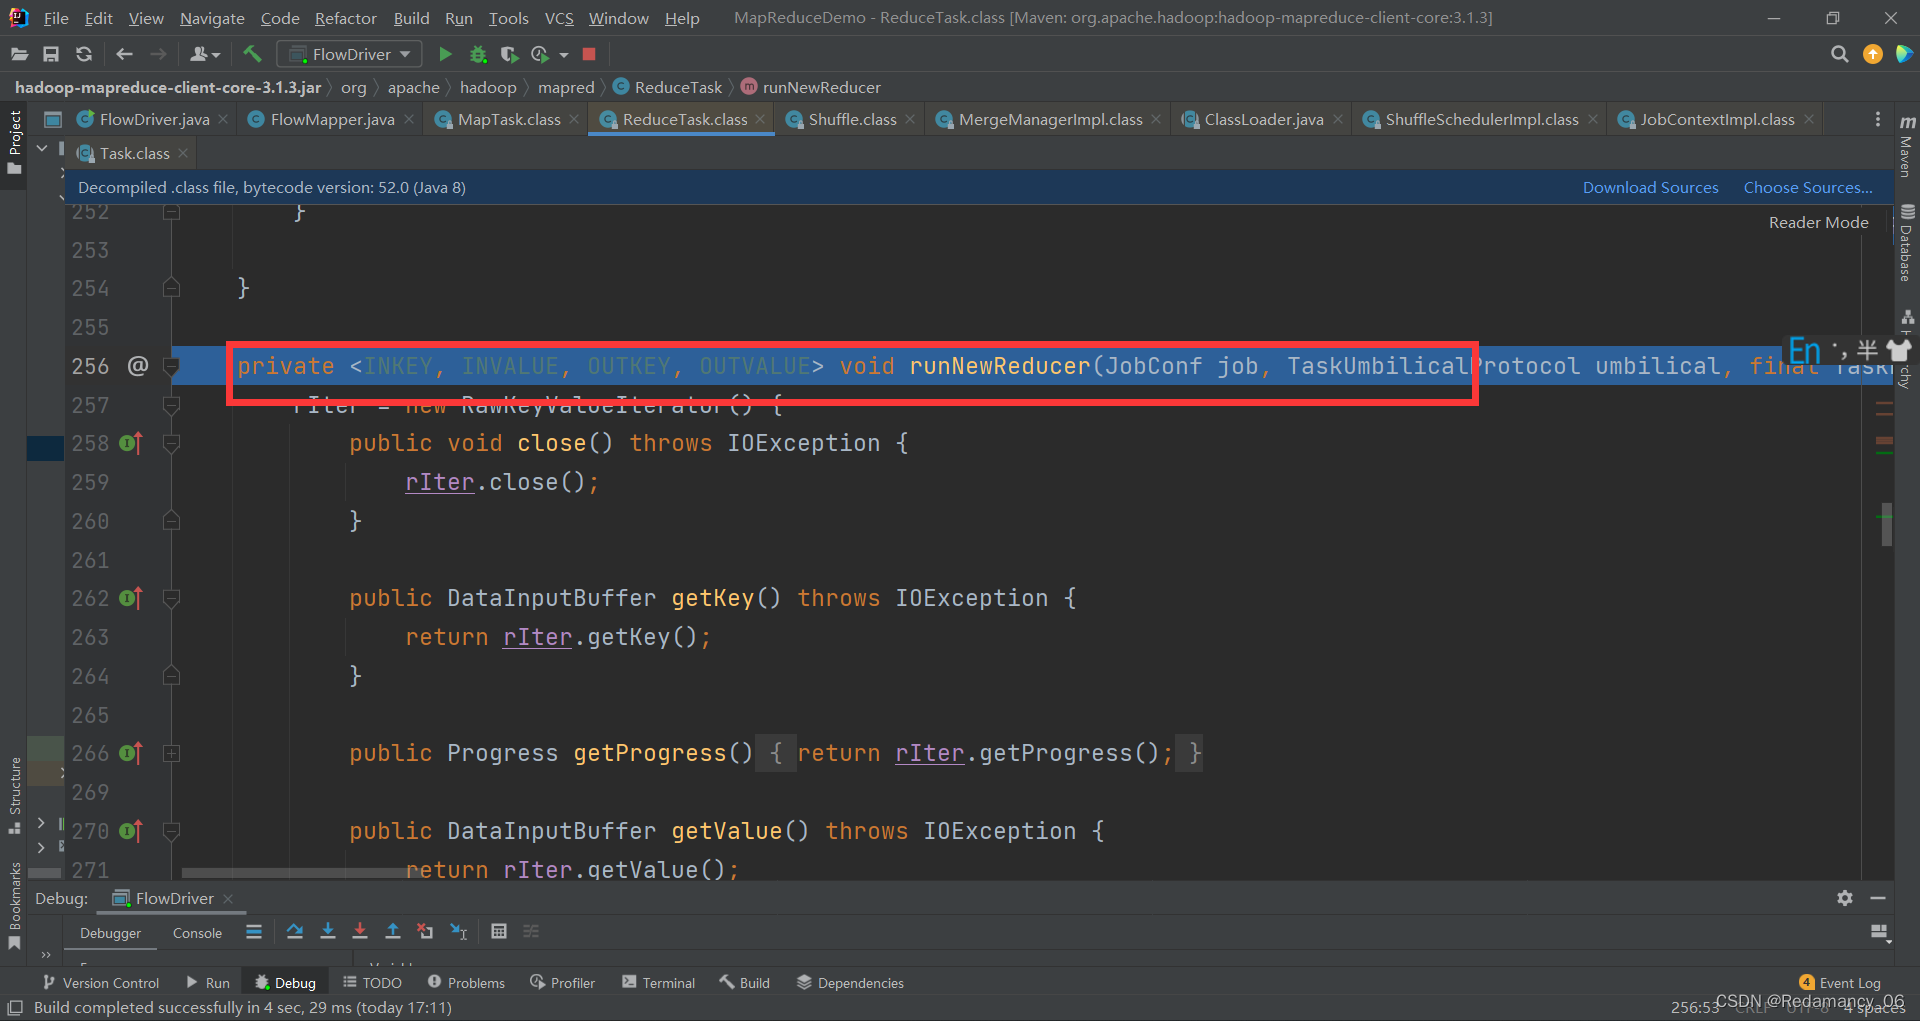
Task: Expand the hidden debugger side toolbar chevrons
Action: [45, 954]
